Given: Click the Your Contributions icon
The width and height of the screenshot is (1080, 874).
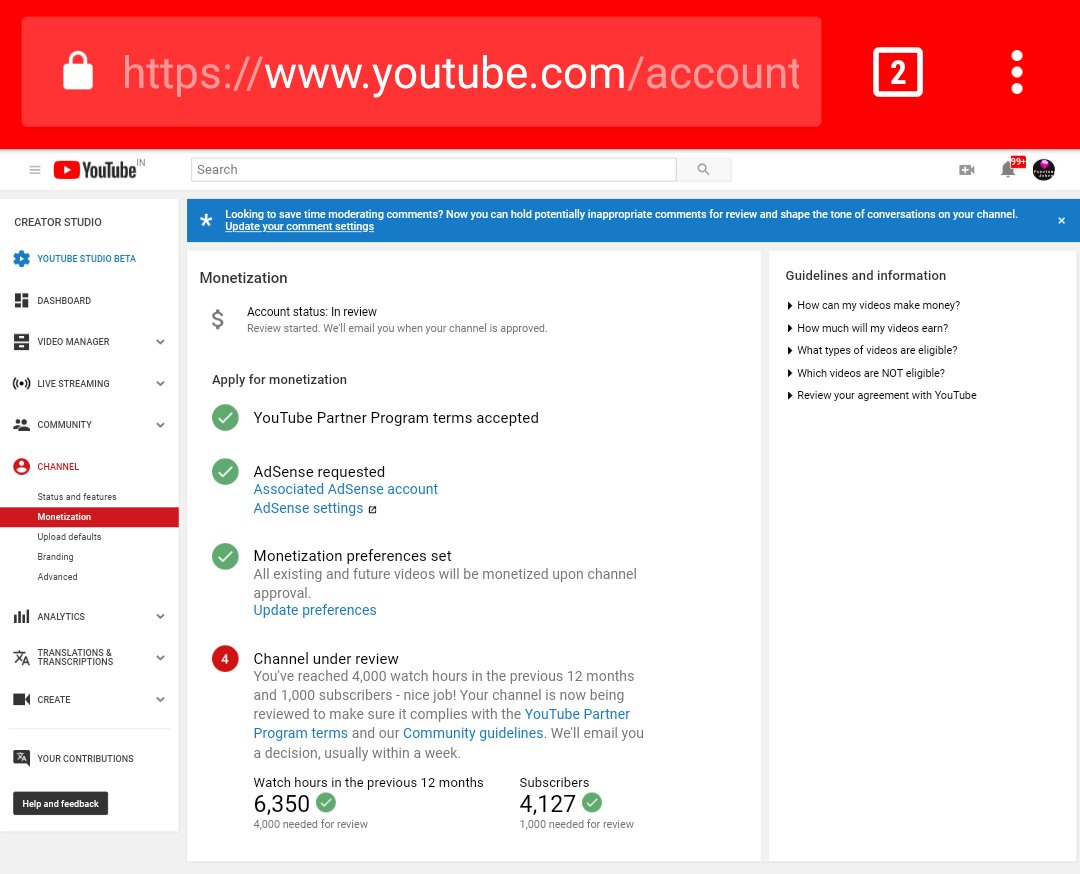Looking at the screenshot, I should tap(21, 758).
